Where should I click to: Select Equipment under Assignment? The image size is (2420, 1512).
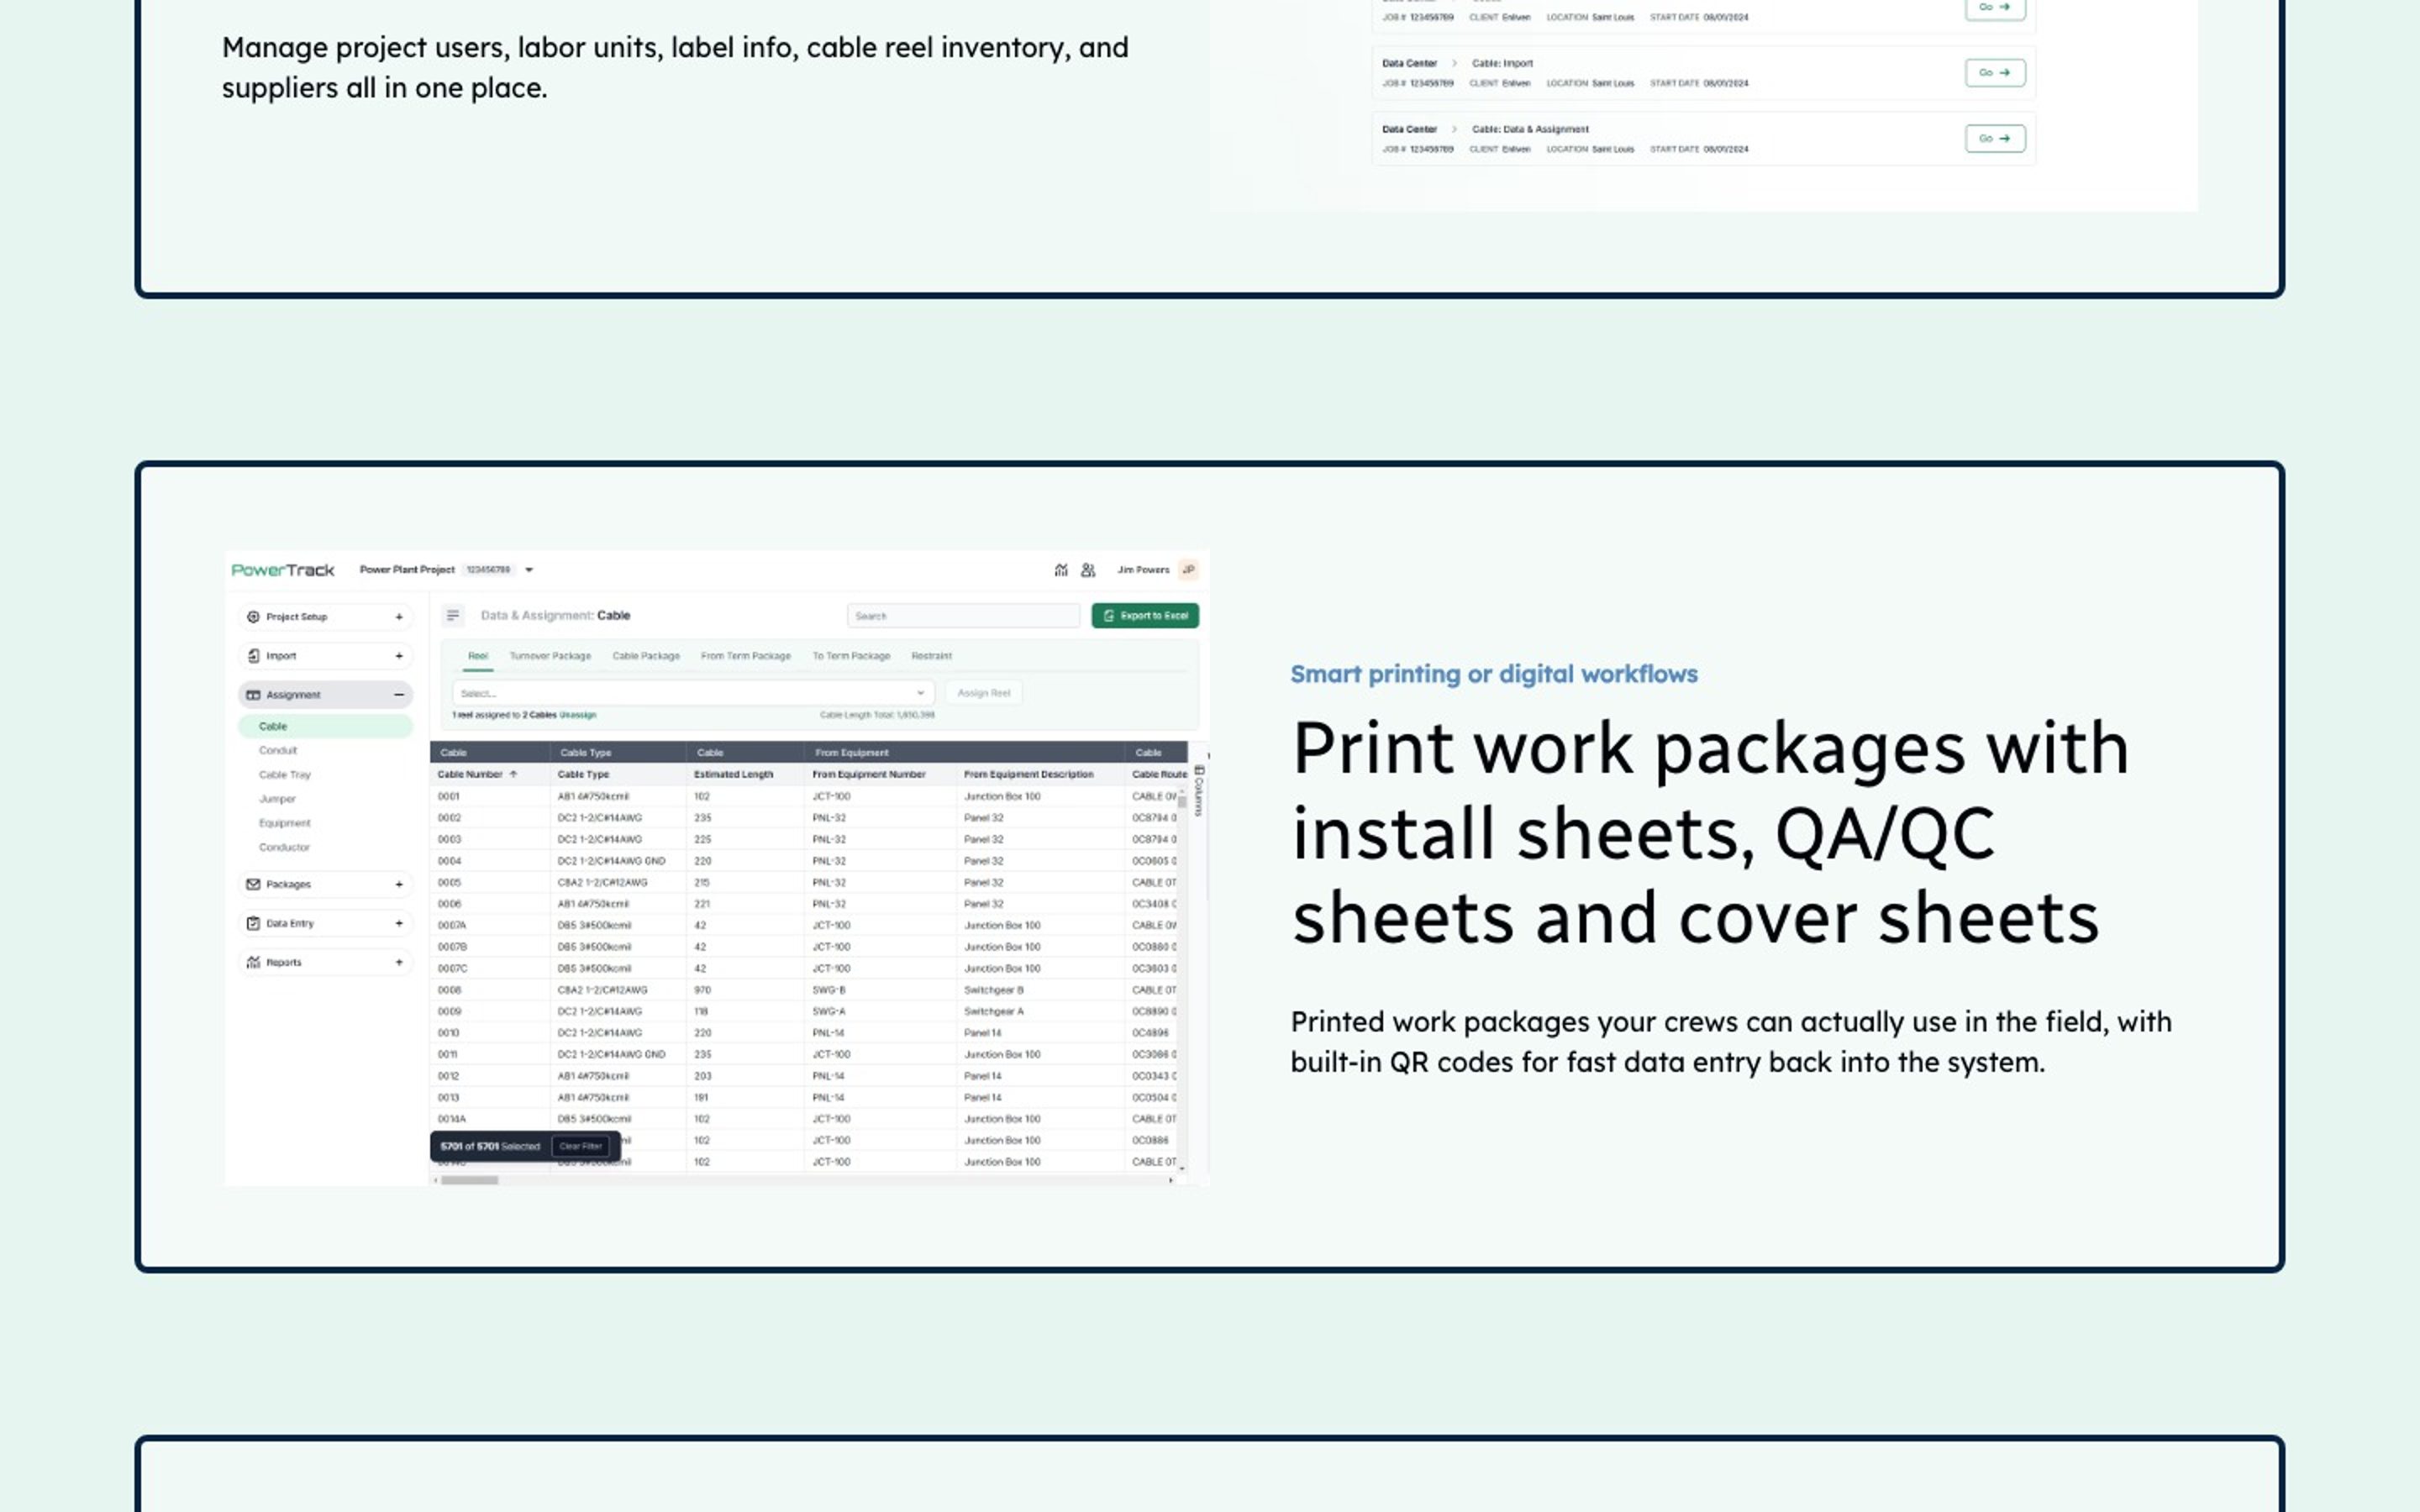285,823
